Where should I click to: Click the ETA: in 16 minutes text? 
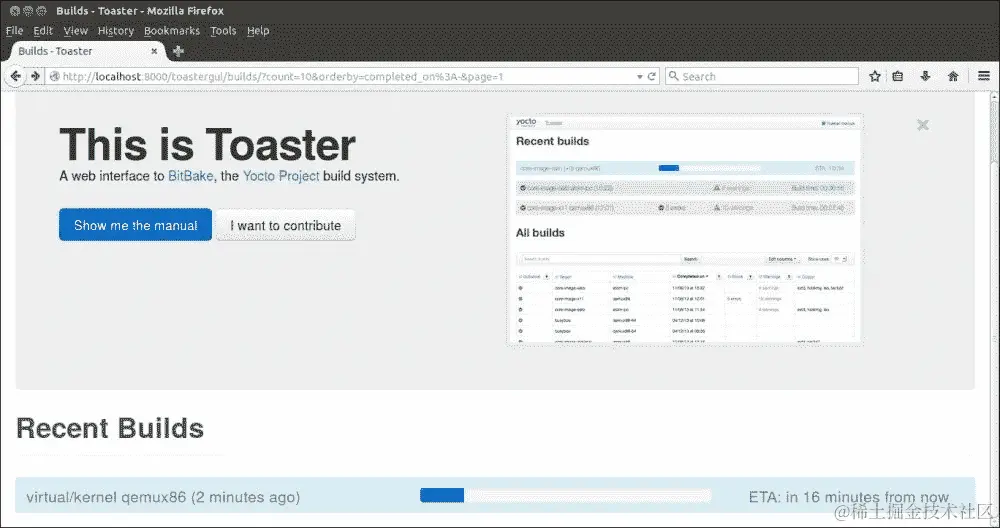pos(848,497)
